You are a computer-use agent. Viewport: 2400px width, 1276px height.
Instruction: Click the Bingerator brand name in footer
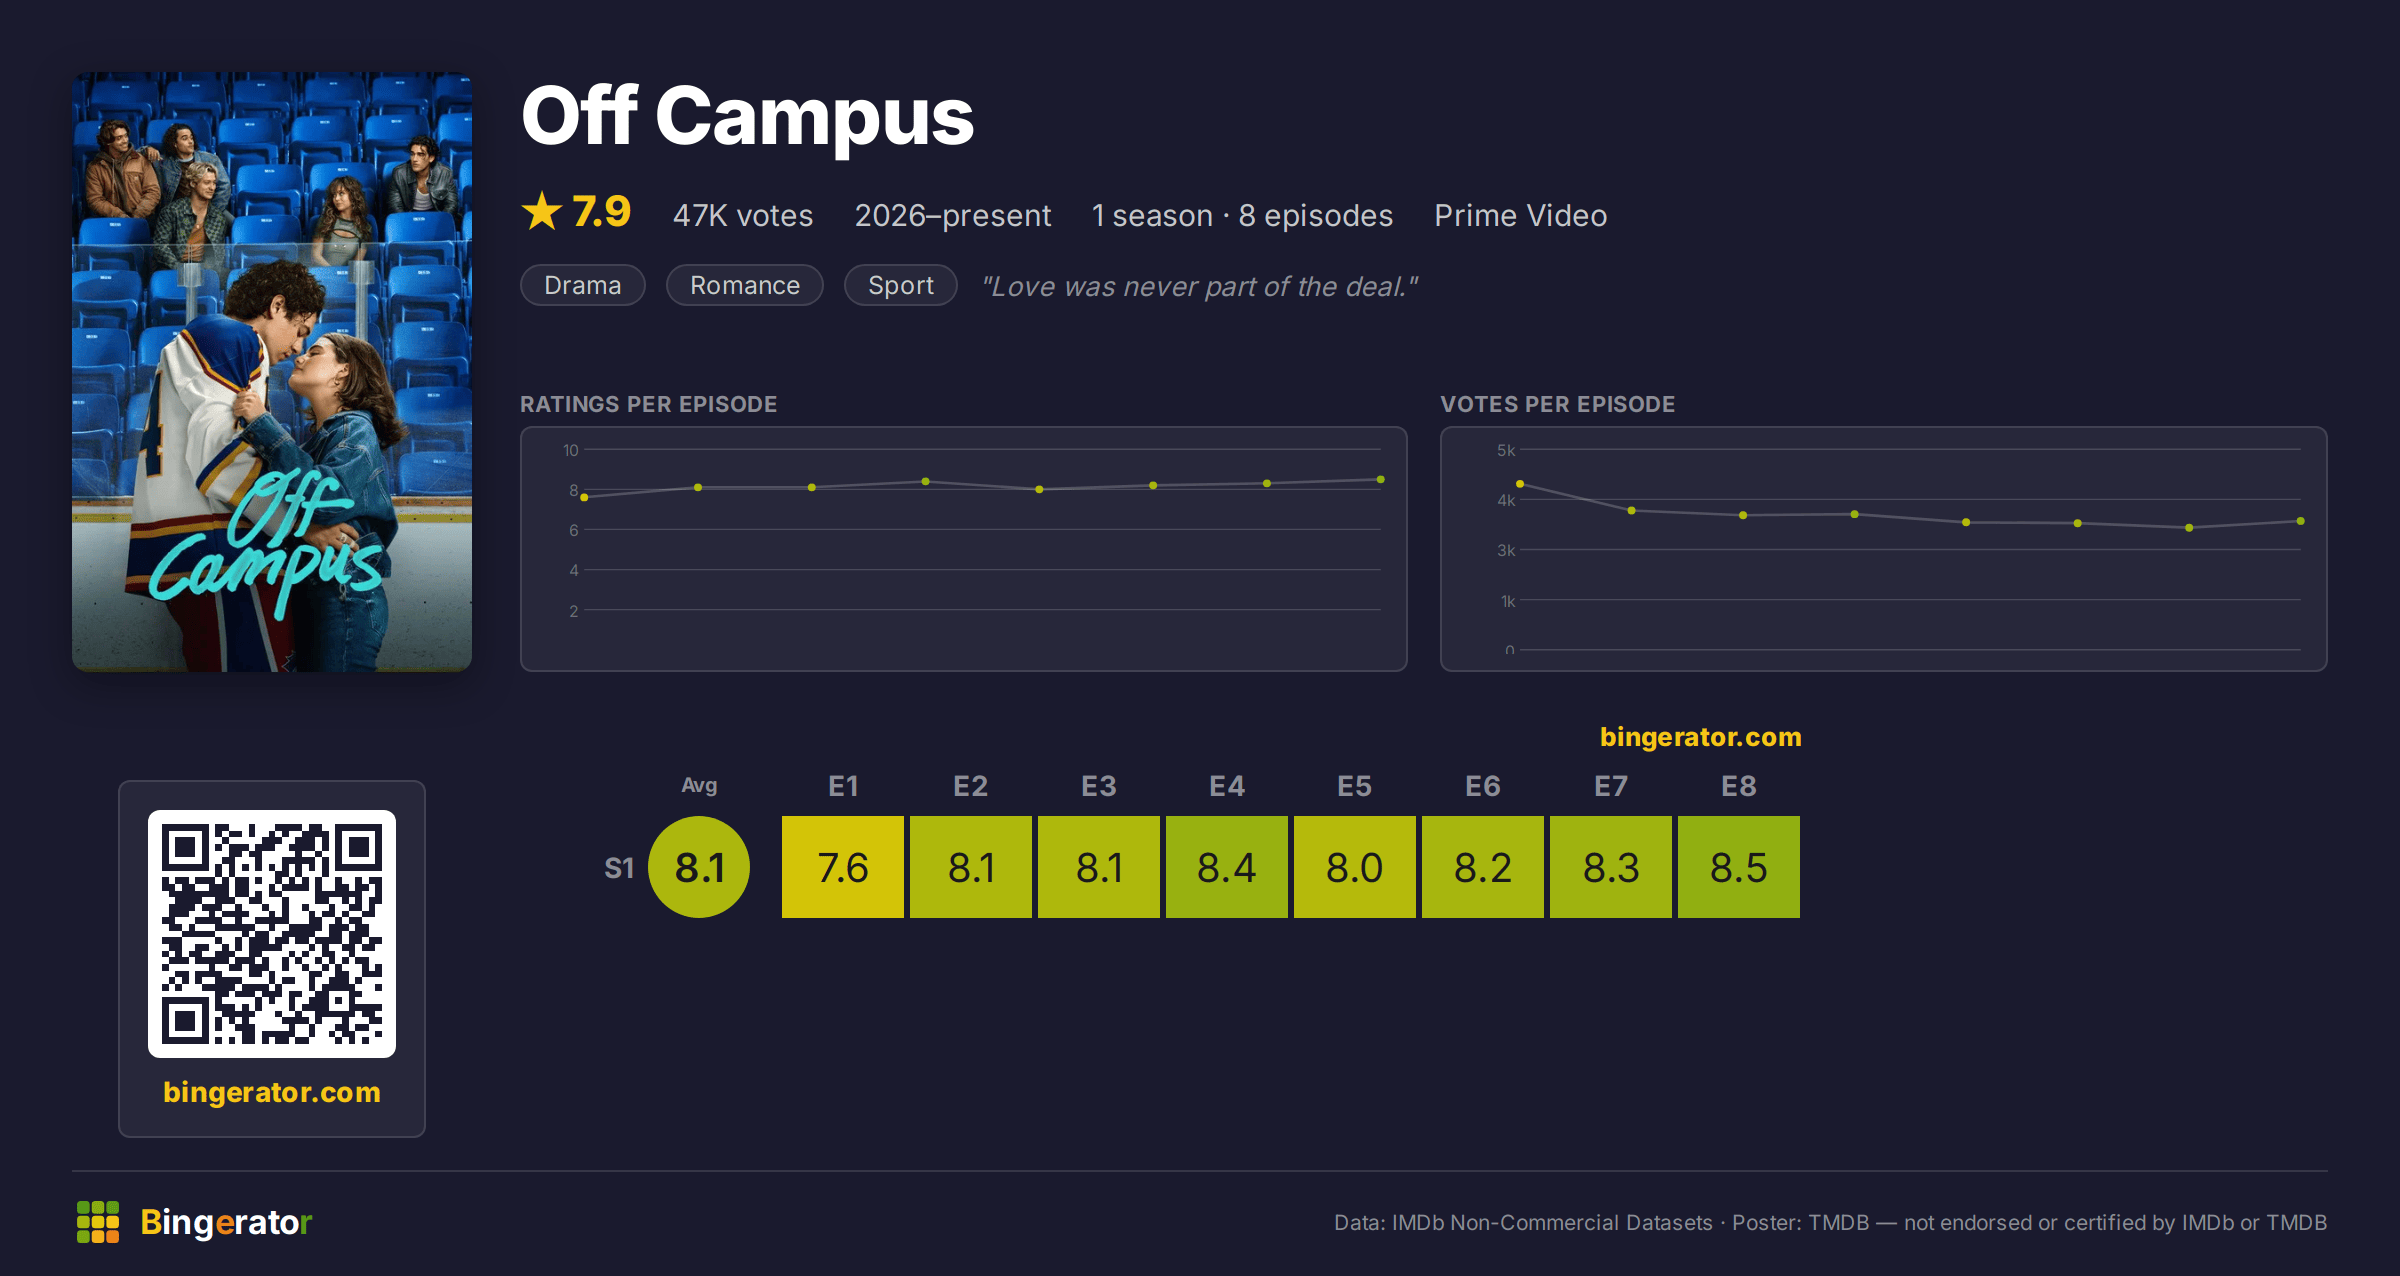226,1222
